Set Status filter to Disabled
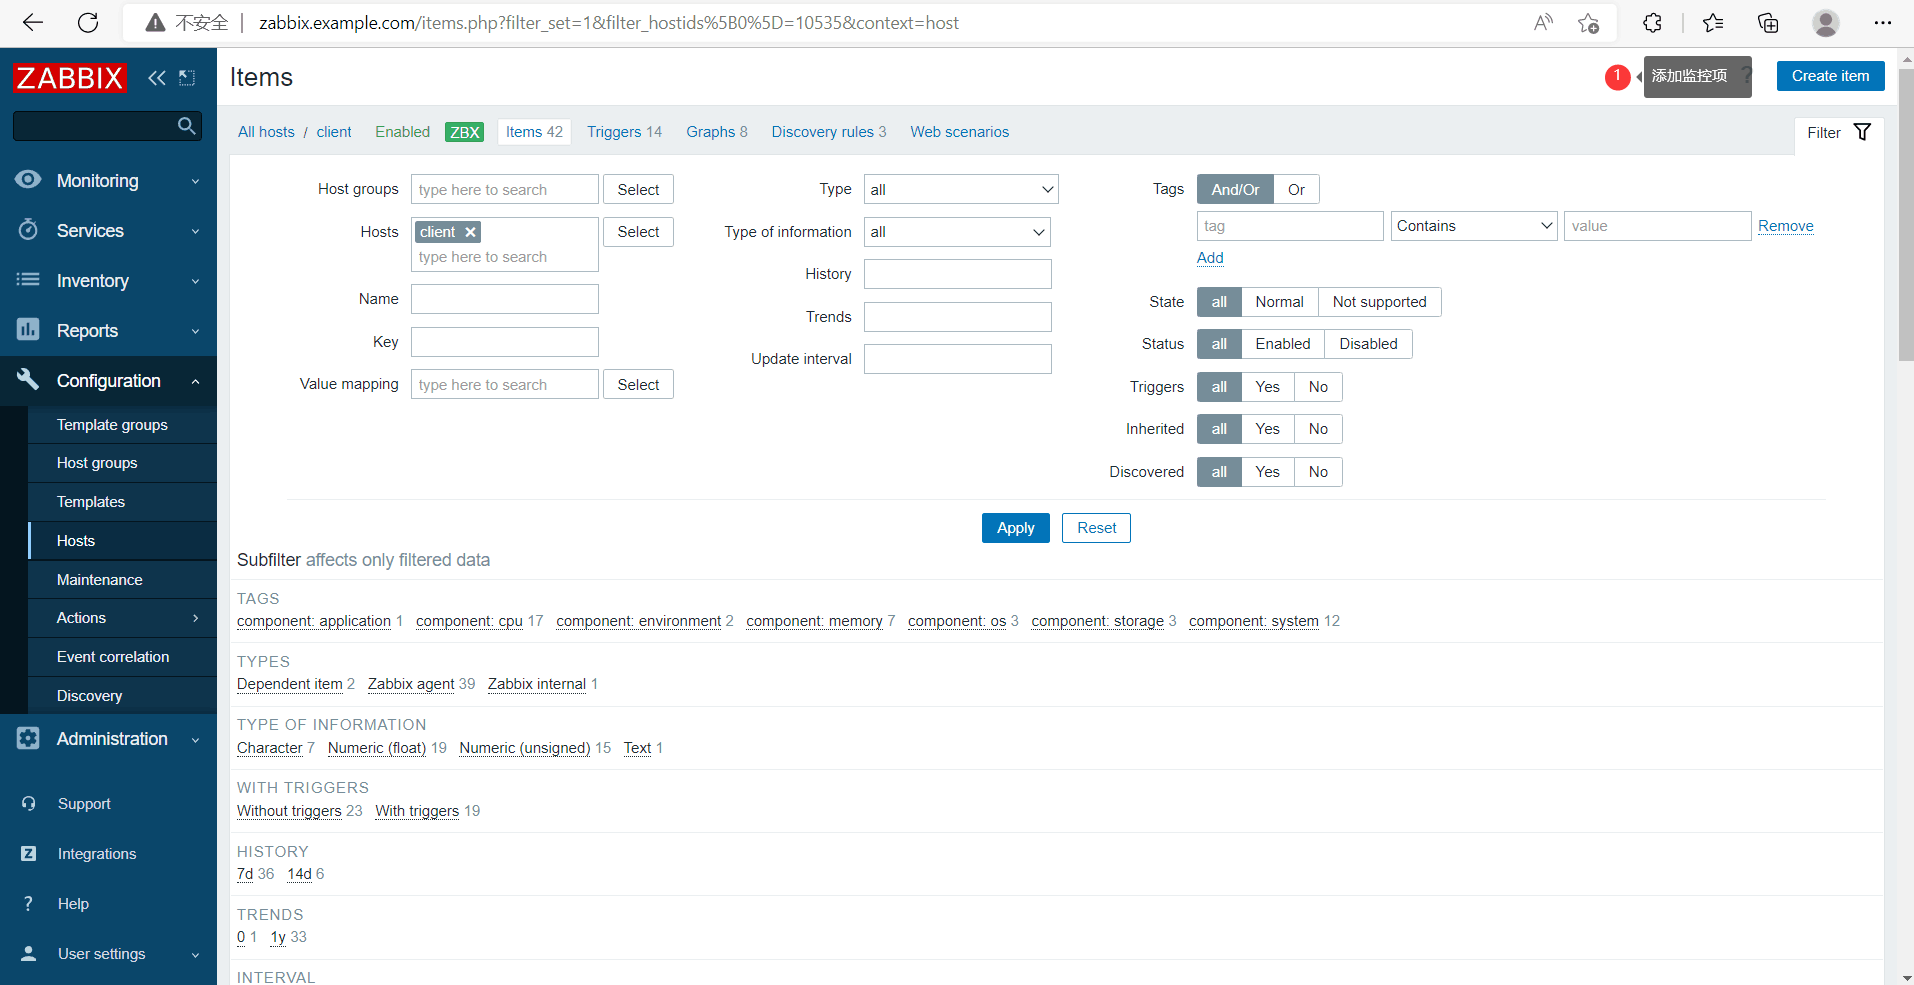The width and height of the screenshot is (1914, 985). tap(1368, 344)
